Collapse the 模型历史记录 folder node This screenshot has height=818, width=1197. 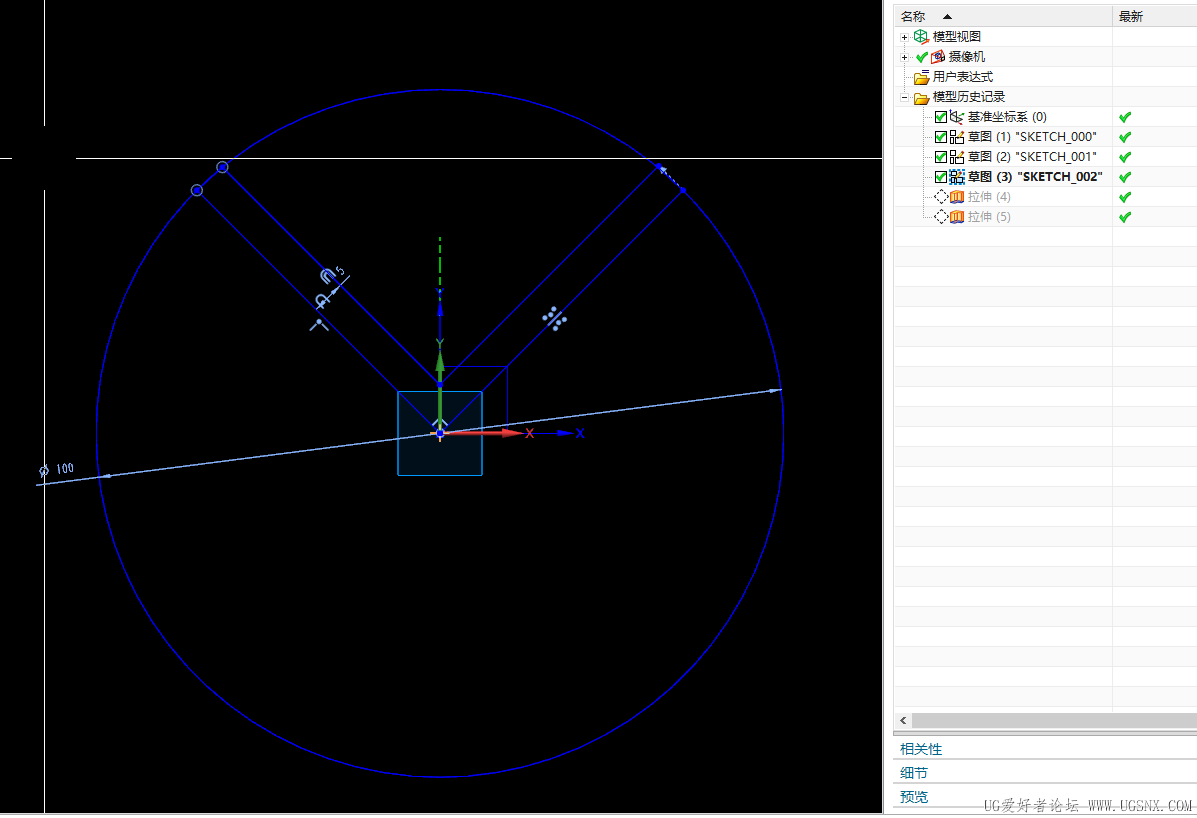click(905, 98)
